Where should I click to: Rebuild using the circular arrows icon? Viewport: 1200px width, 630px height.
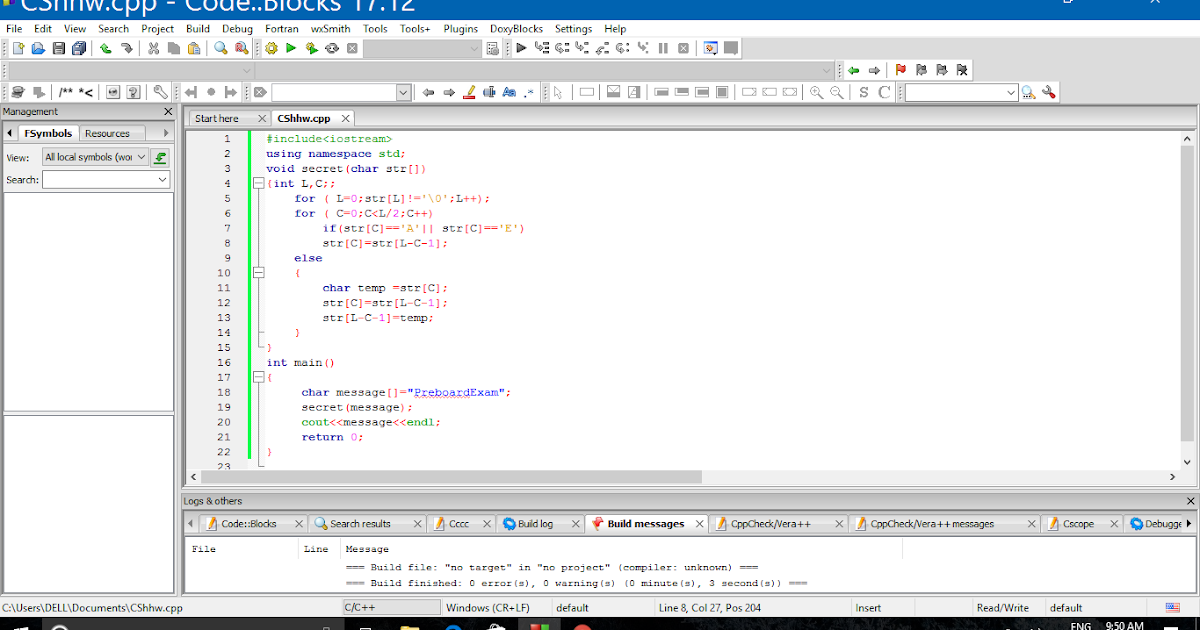pyautogui.click(x=330, y=47)
